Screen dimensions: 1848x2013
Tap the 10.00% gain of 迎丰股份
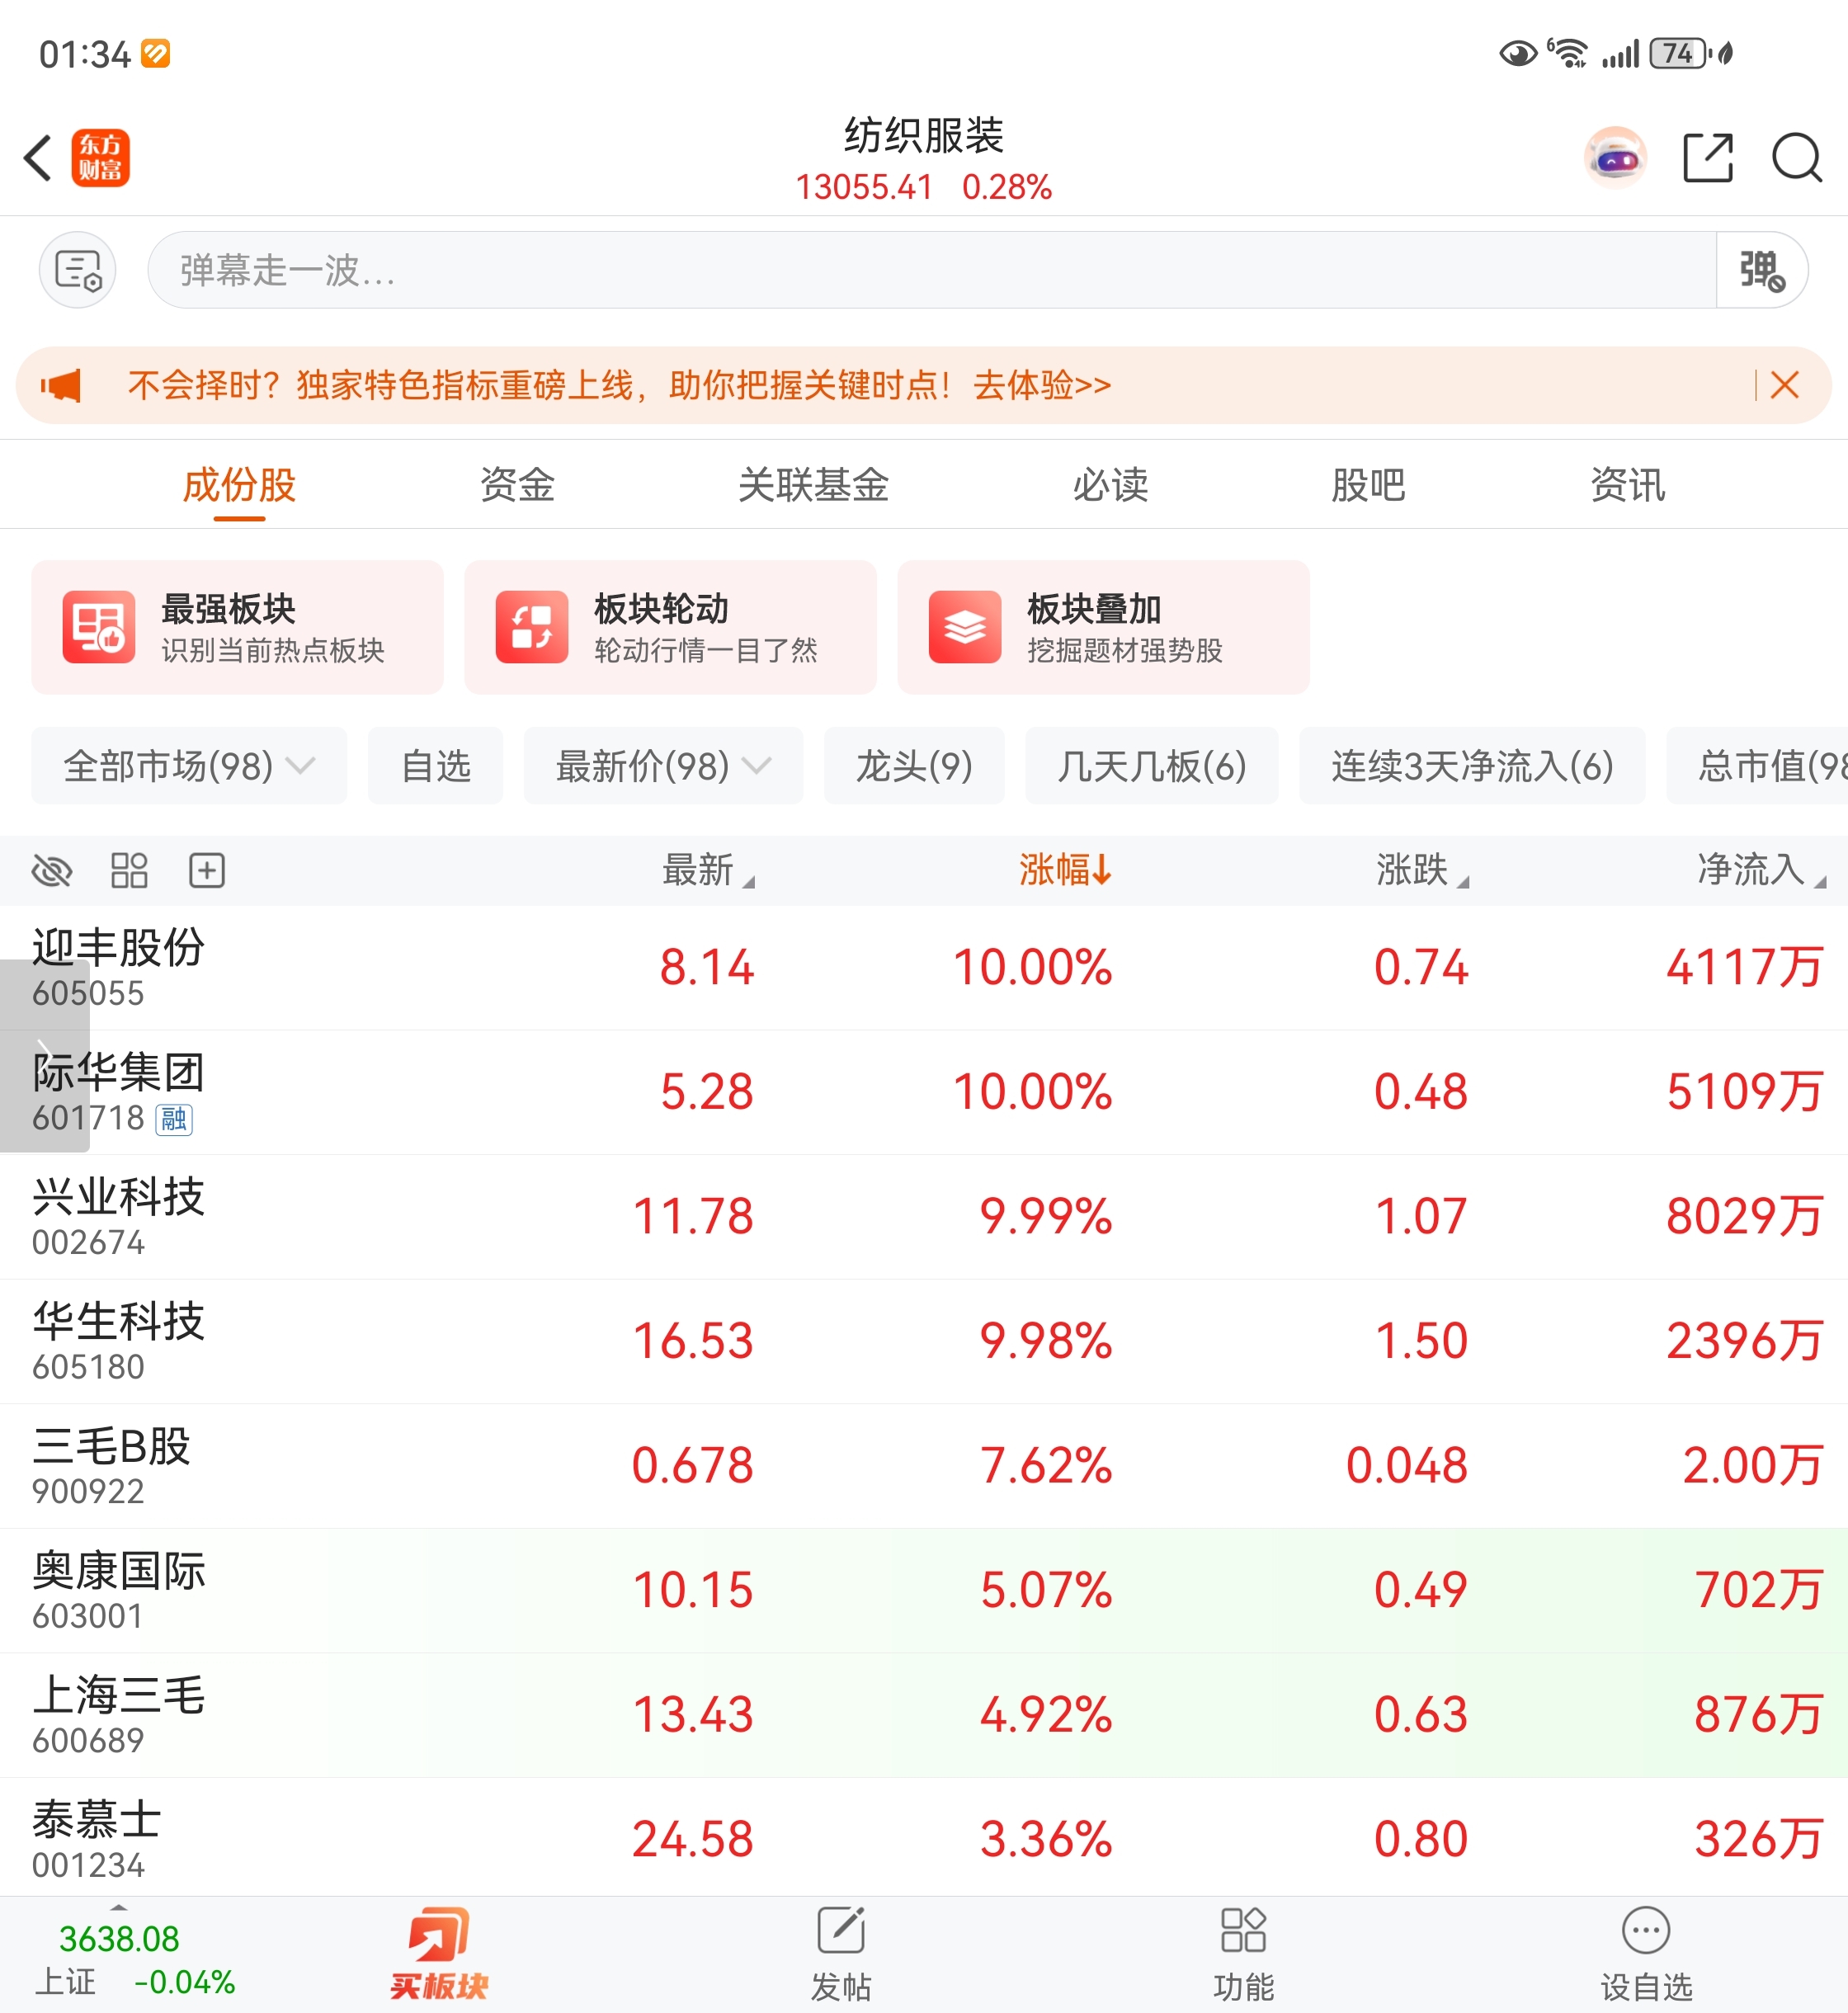click(1032, 967)
